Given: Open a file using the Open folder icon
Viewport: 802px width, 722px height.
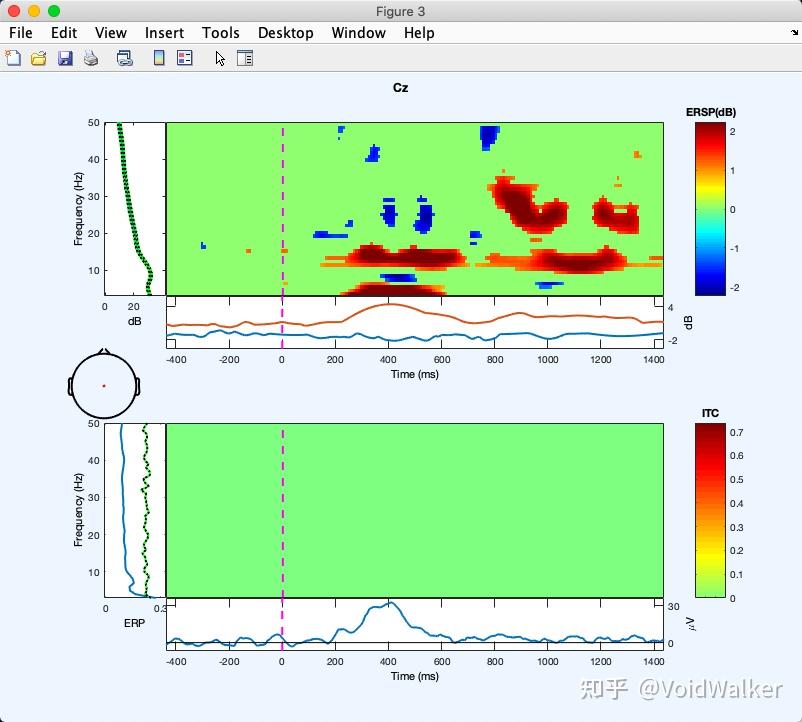Looking at the screenshot, I should click(x=39, y=58).
